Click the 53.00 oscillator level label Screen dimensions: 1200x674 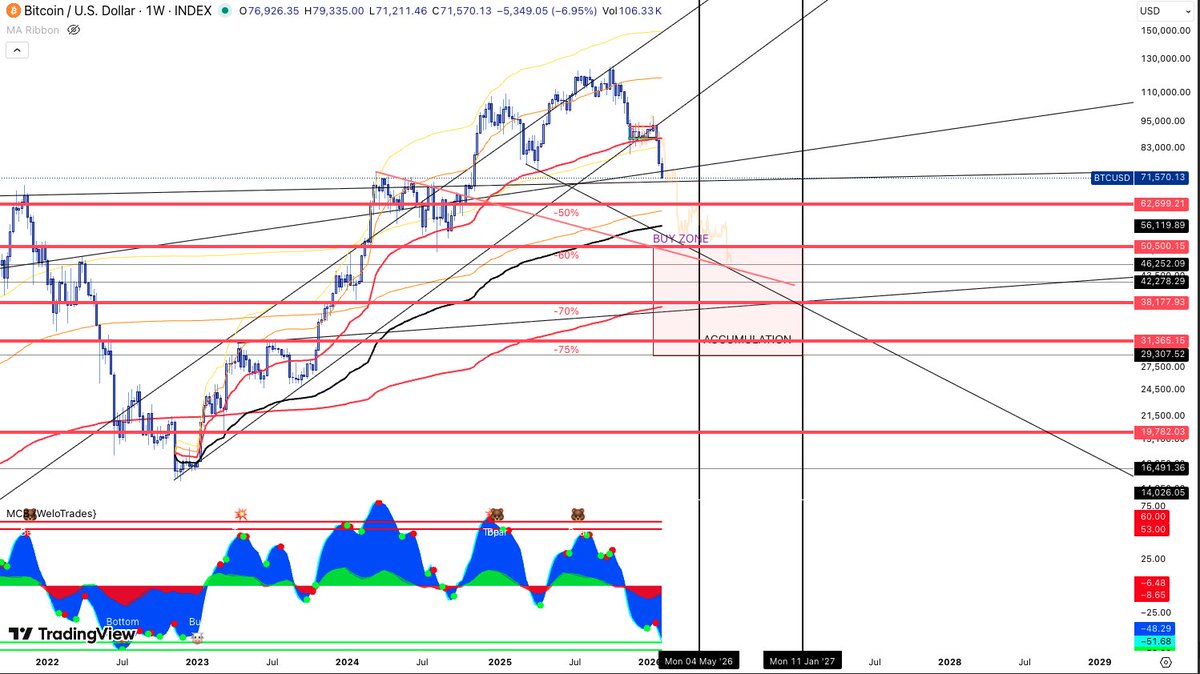[1151, 529]
